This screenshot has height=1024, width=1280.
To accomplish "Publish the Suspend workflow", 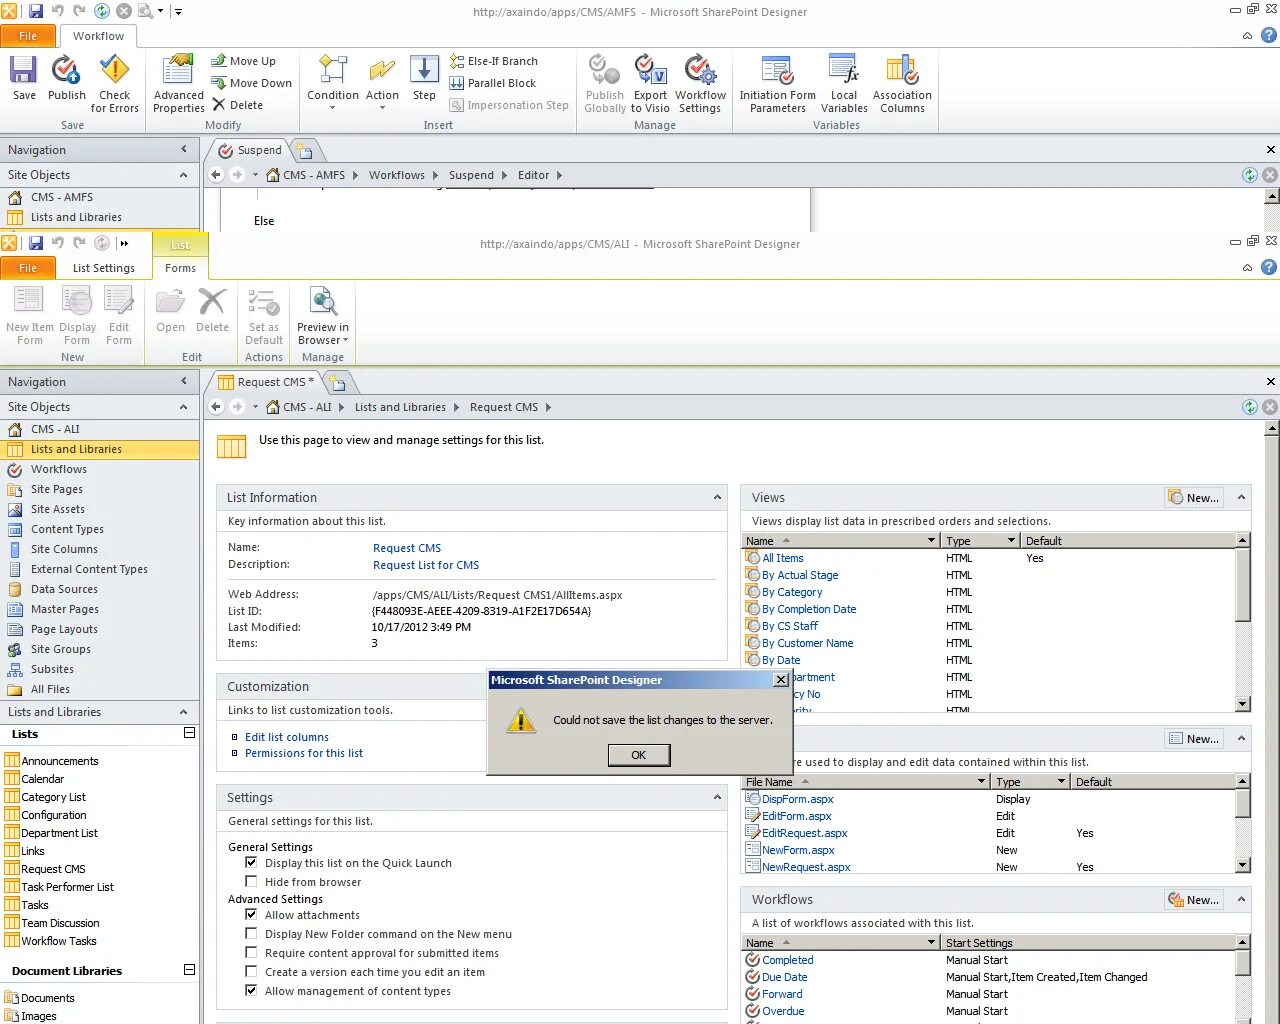I will [66, 78].
